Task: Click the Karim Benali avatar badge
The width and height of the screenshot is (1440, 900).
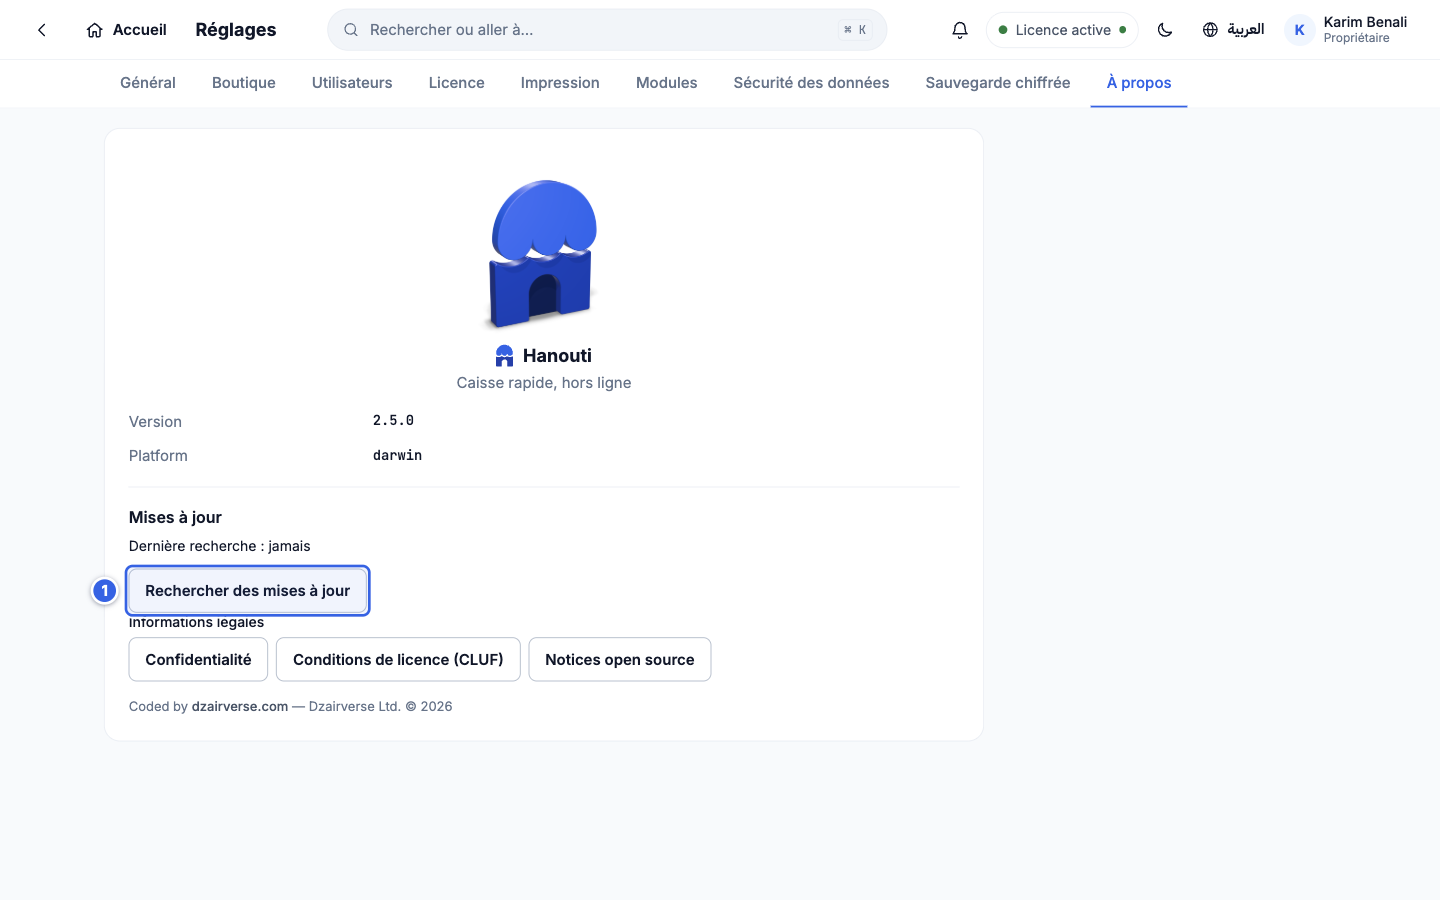Action: pyautogui.click(x=1299, y=30)
